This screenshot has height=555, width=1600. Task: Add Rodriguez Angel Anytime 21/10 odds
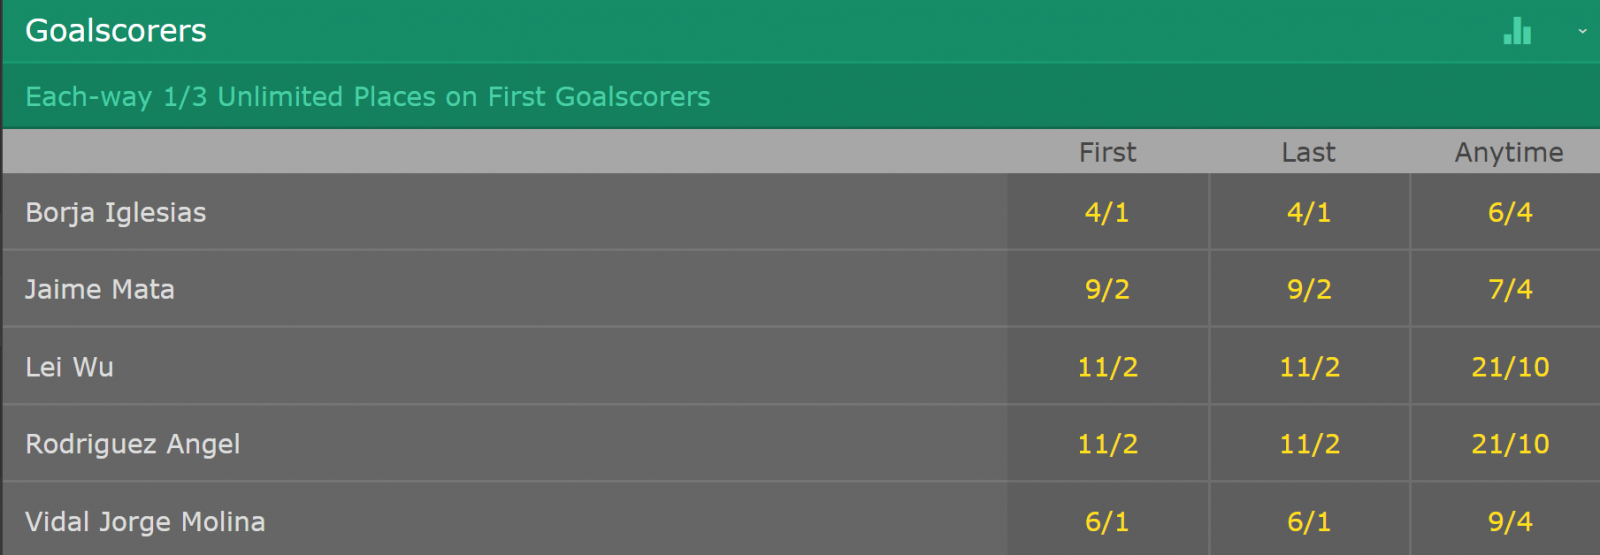pyautogui.click(x=1510, y=444)
